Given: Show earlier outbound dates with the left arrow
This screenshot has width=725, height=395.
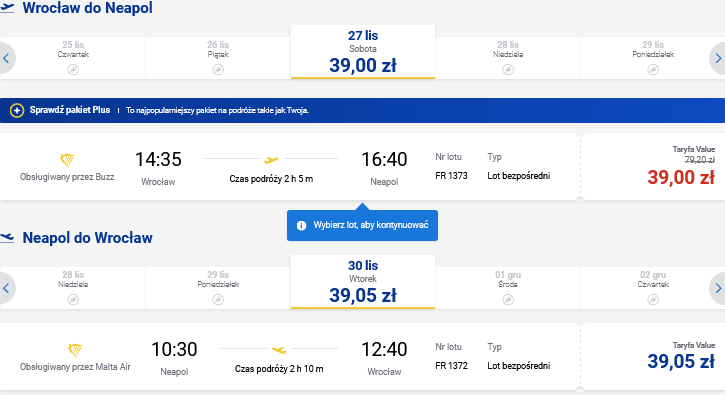Looking at the screenshot, I should pos(6,58).
